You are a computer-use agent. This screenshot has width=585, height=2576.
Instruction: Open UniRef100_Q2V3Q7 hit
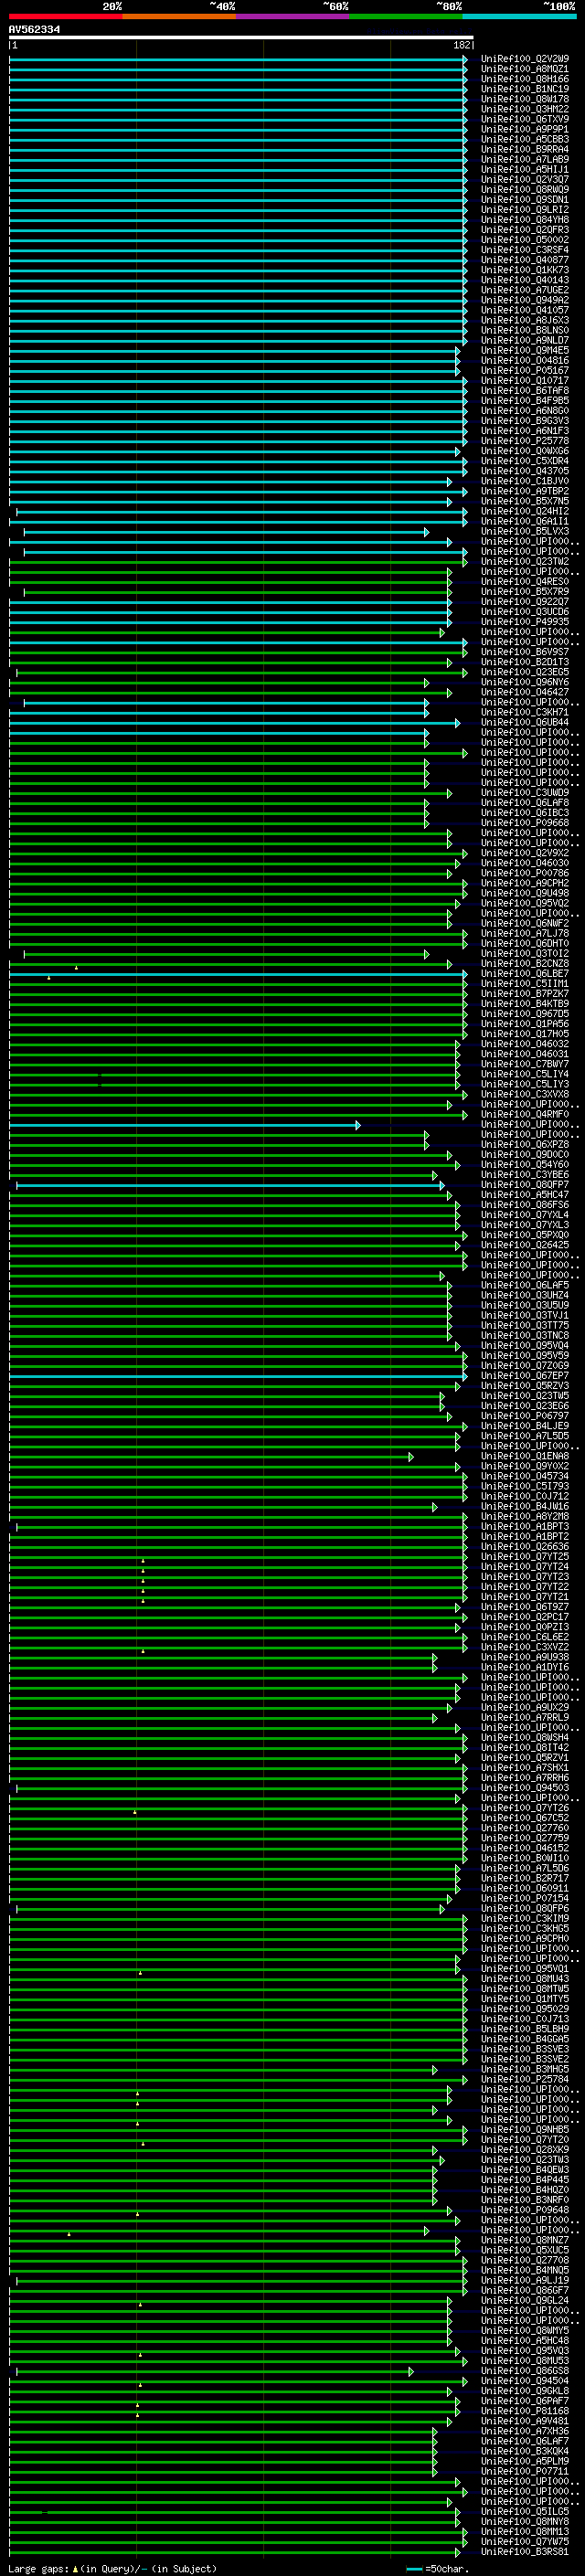(524, 180)
